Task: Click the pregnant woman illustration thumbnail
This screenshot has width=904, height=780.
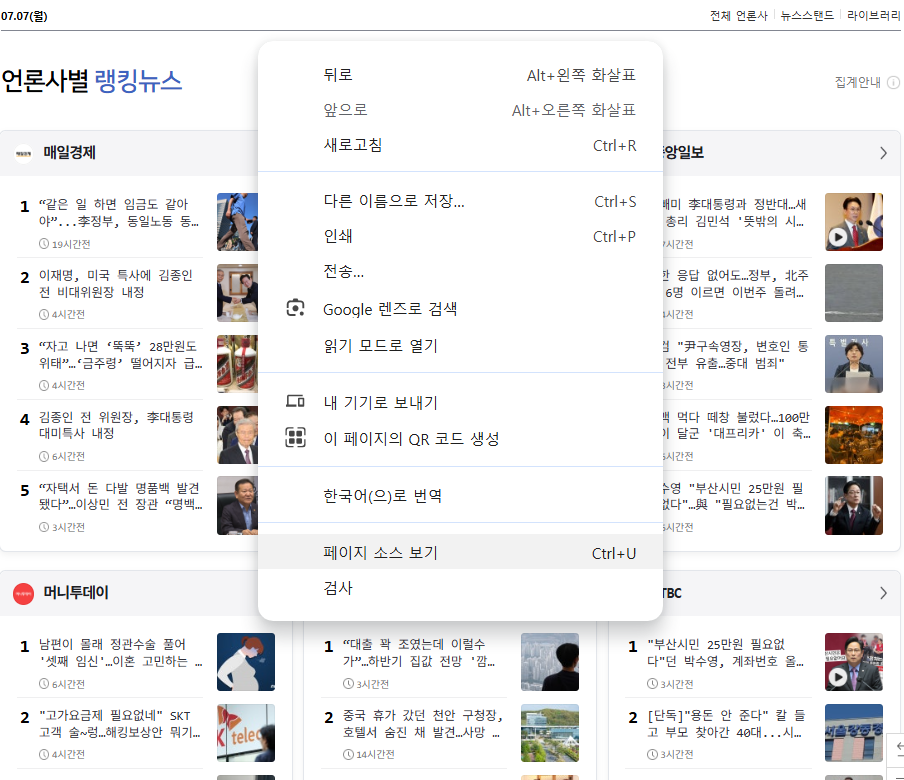Action: [x=246, y=662]
